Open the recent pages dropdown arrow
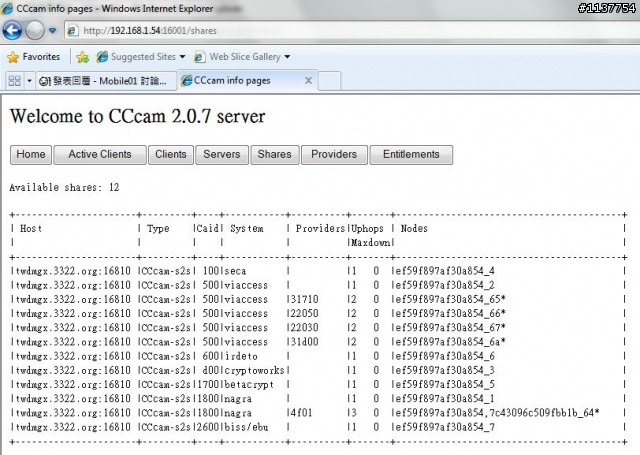Screen dimensions: 640x455 click(x=52, y=30)
